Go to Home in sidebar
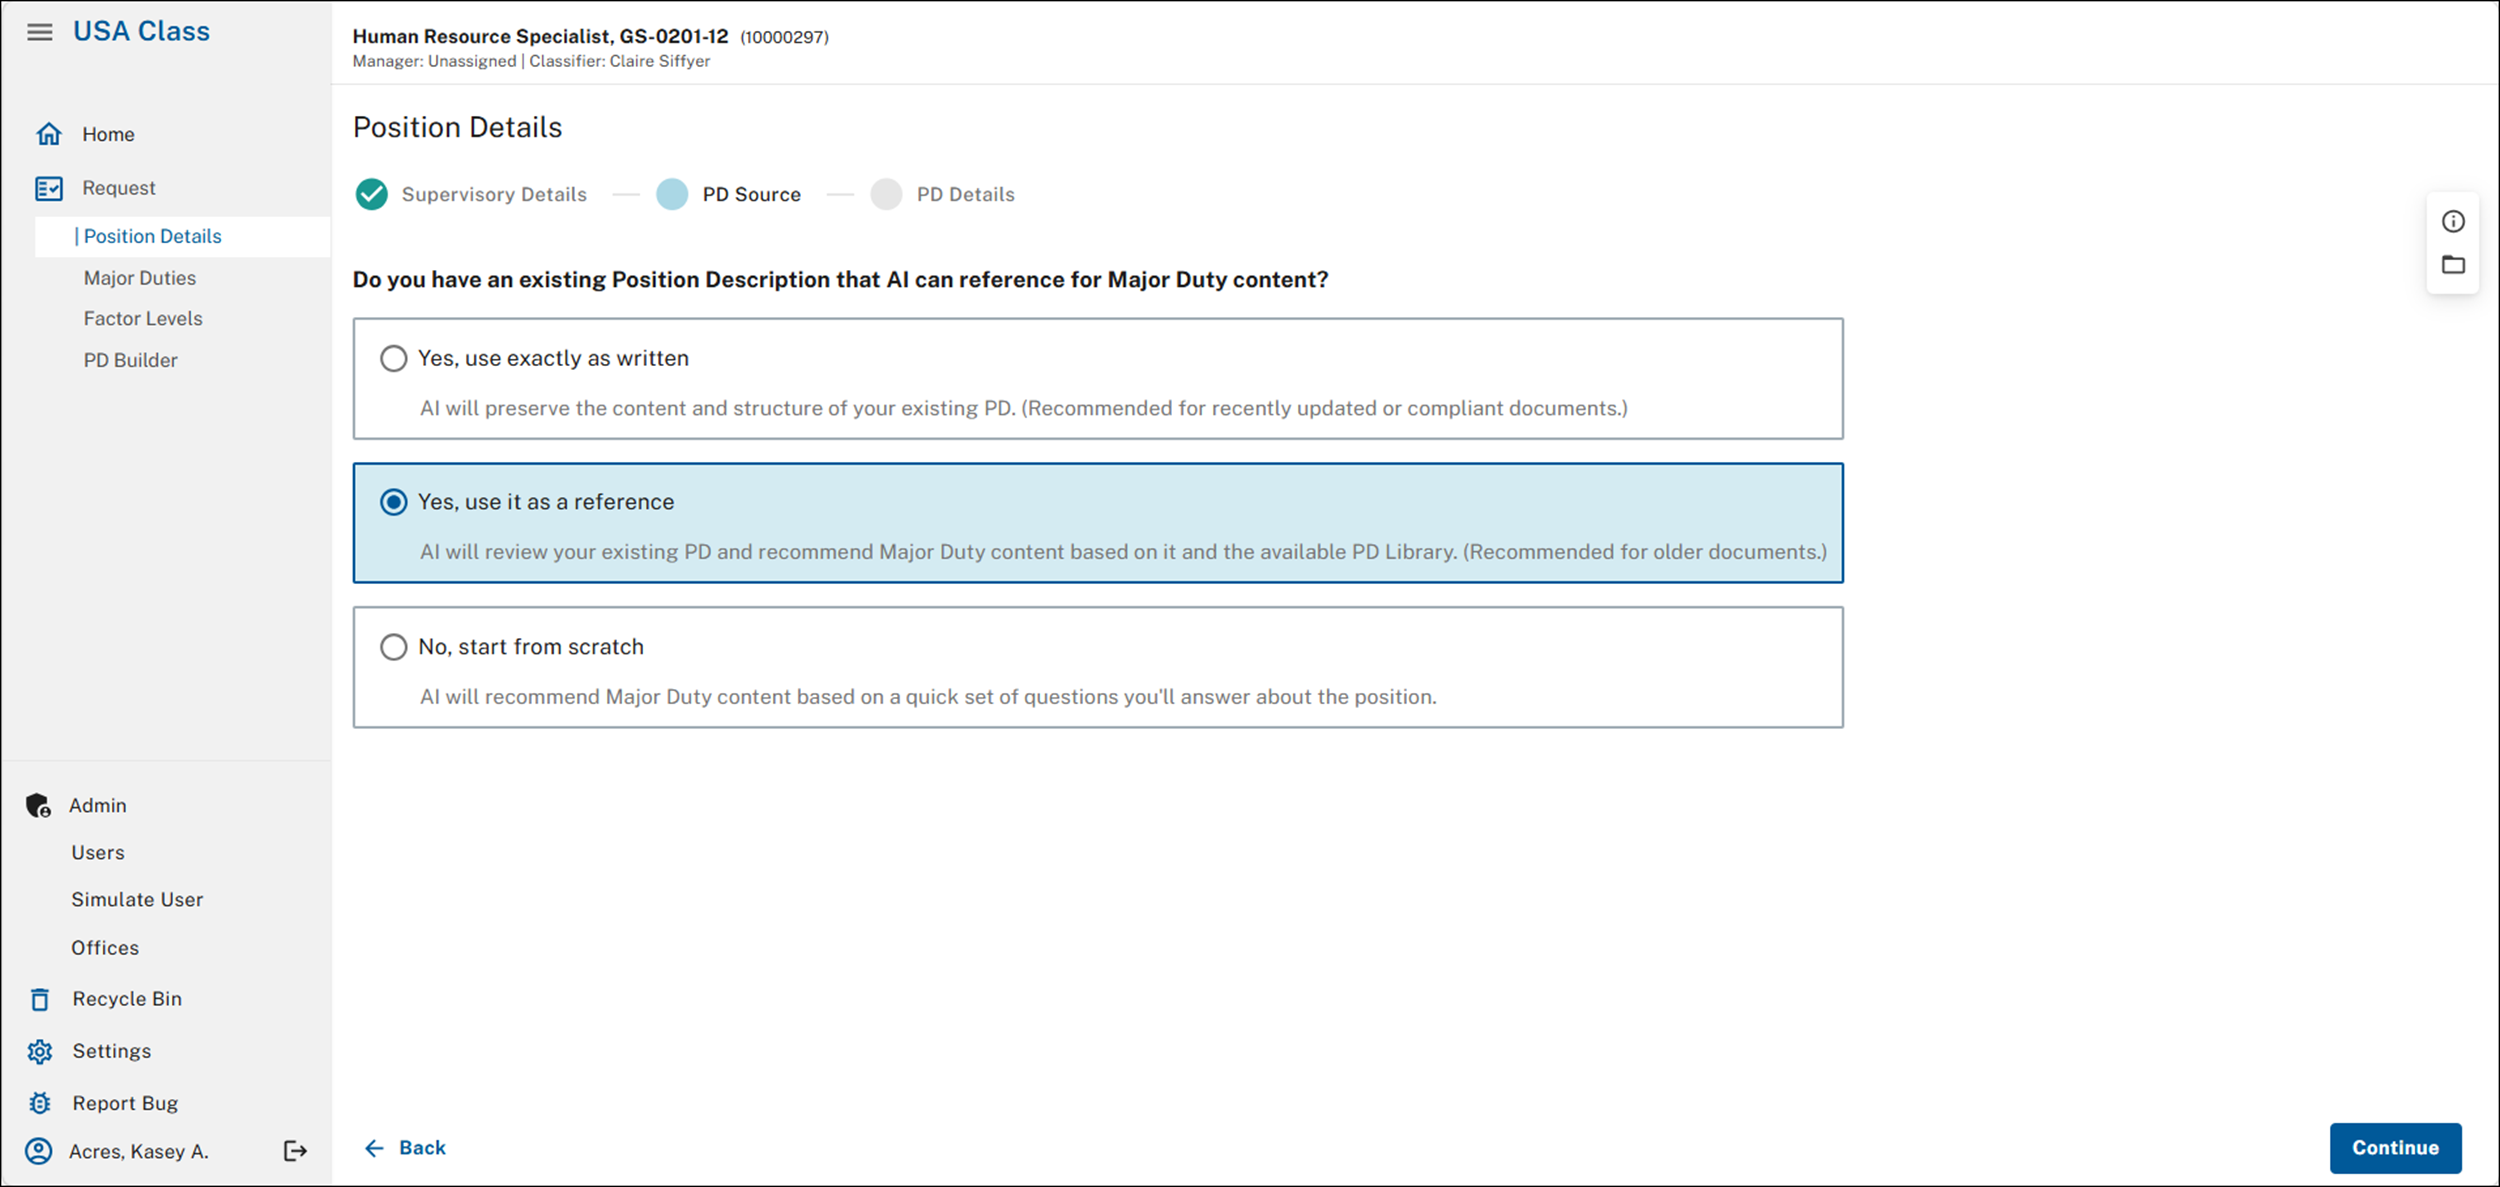2500x1187 pixels. [x=108, y=134]
